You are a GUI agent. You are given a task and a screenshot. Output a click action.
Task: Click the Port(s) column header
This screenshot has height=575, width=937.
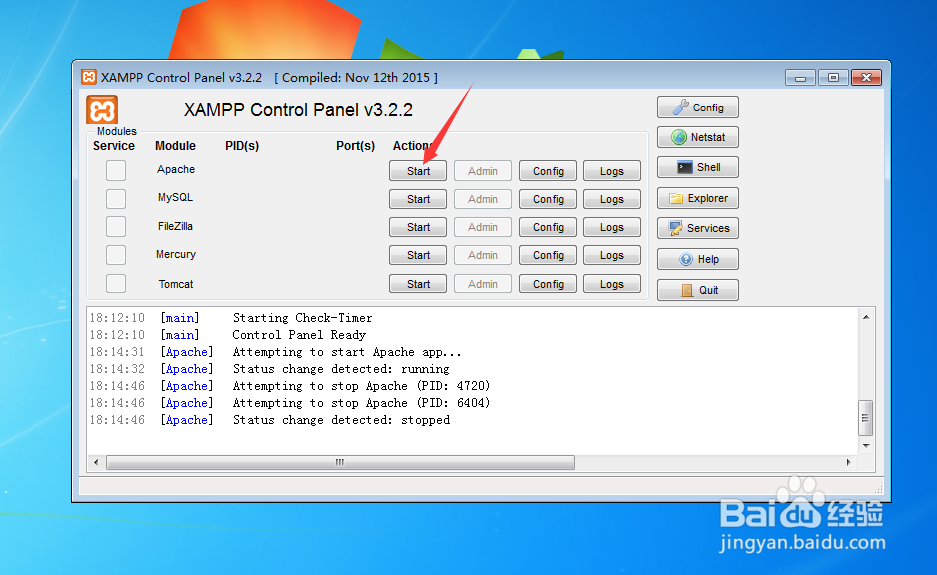coord(356,146)
